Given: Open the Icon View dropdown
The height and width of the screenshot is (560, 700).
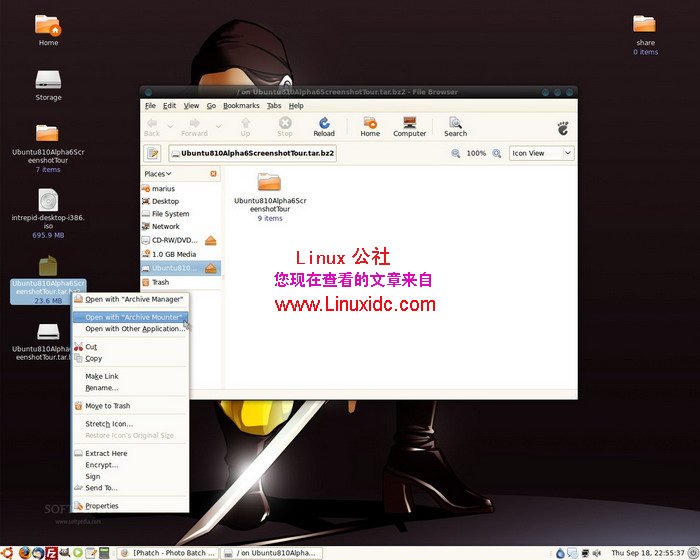Looking at the screenshot, I should point(542,153).
